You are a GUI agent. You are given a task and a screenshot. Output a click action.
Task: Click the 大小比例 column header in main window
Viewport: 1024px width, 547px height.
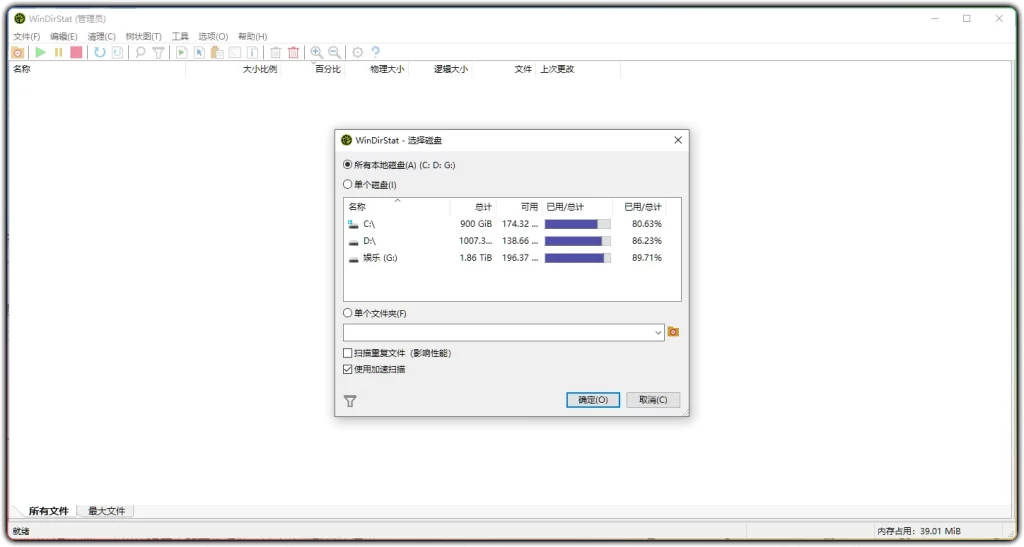pyautogui.click(x=260, y=69)
